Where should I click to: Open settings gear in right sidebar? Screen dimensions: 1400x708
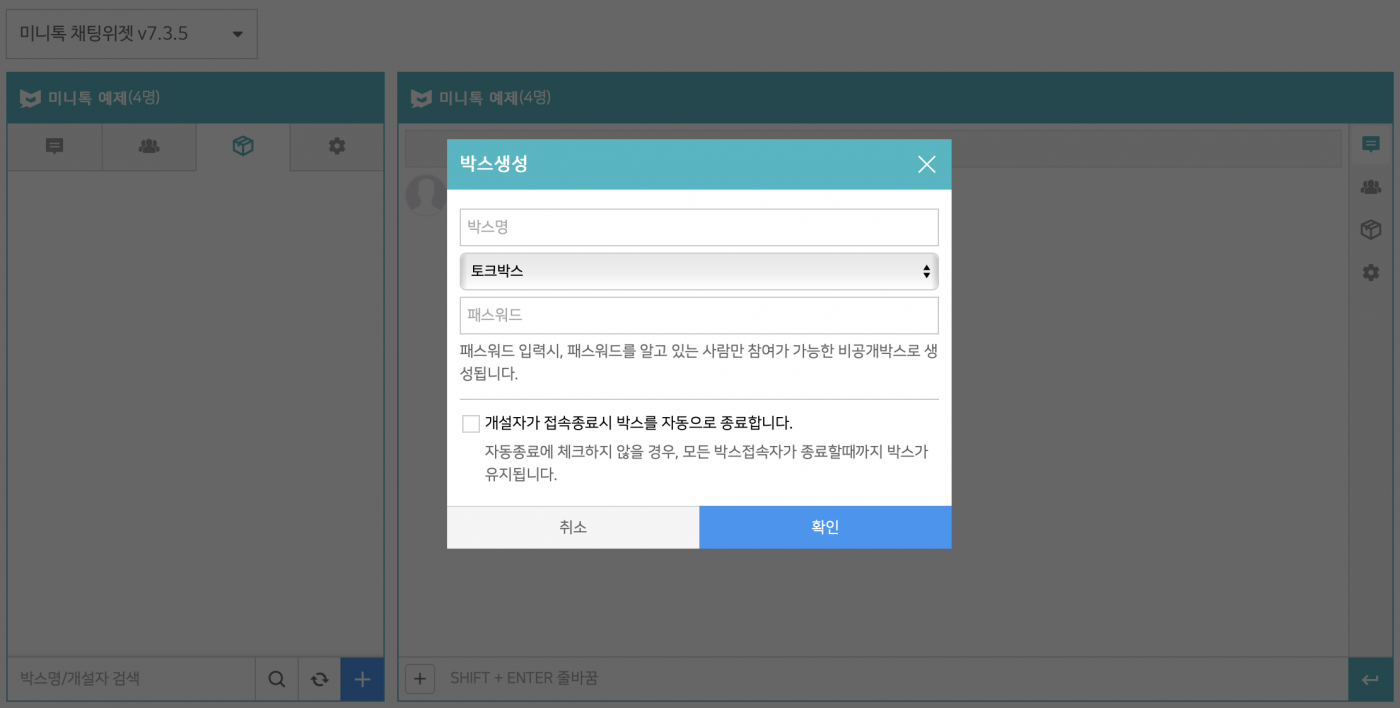coord(1371,272)
